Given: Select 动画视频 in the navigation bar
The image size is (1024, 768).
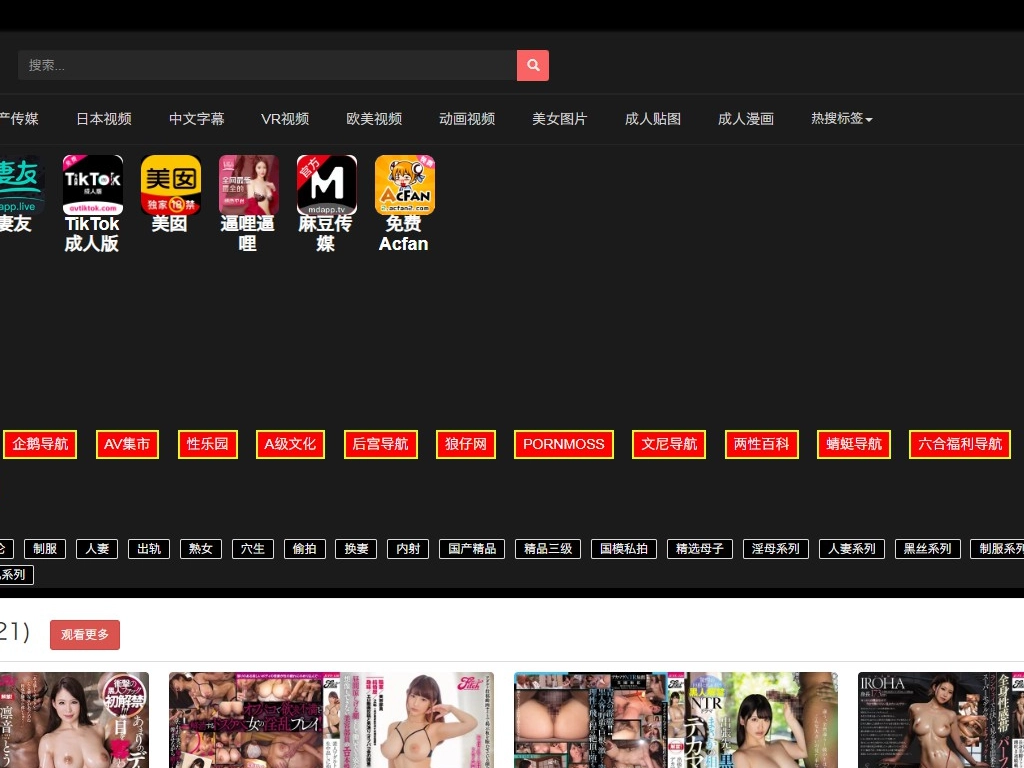Looking at the screenshot, I should click(x=467, y=119).
